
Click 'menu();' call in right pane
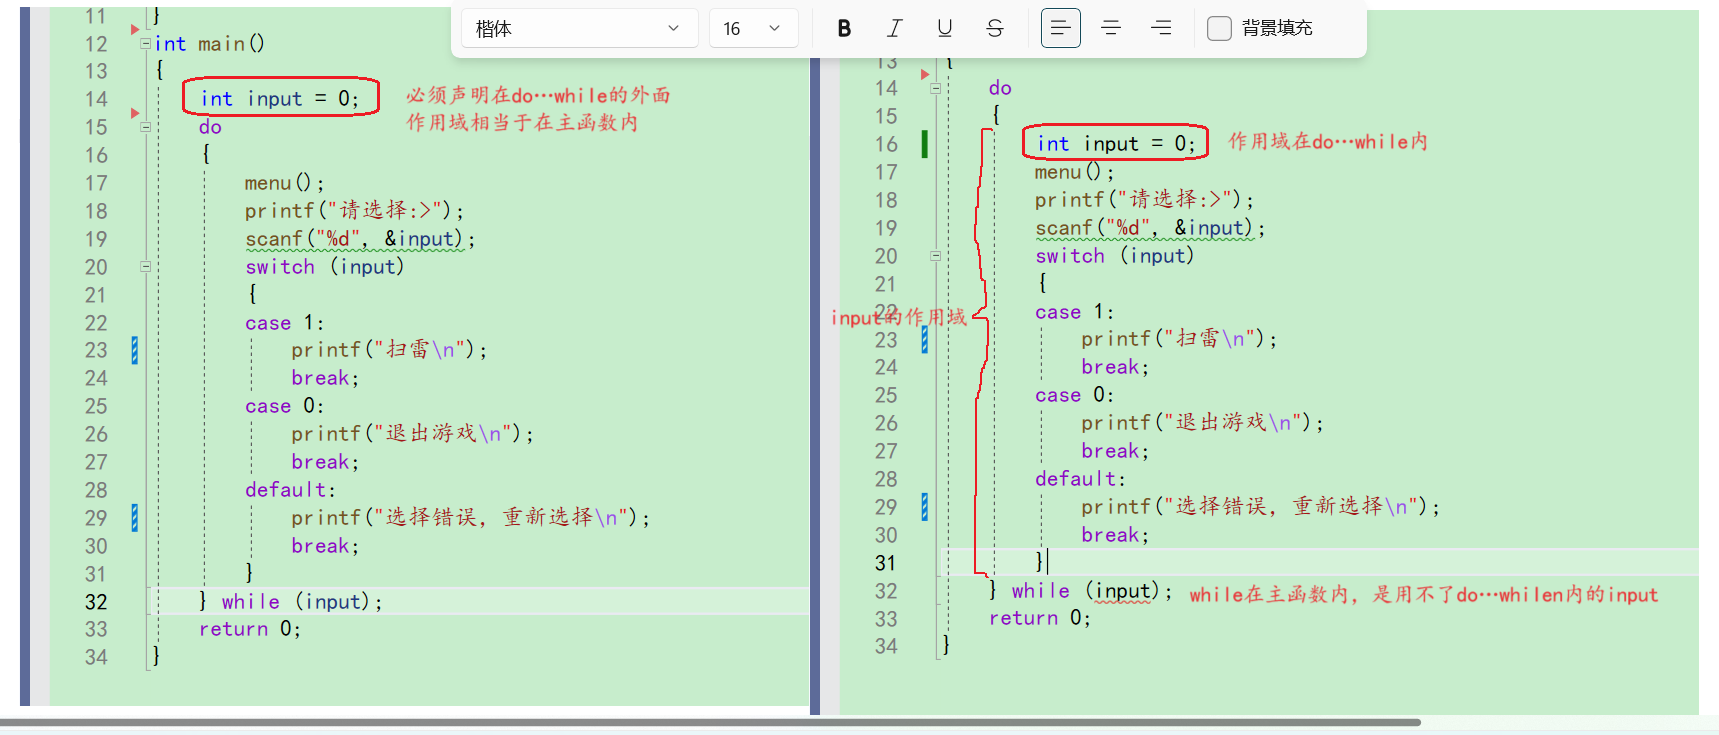pyautogui.click(x=1074, y=172)
